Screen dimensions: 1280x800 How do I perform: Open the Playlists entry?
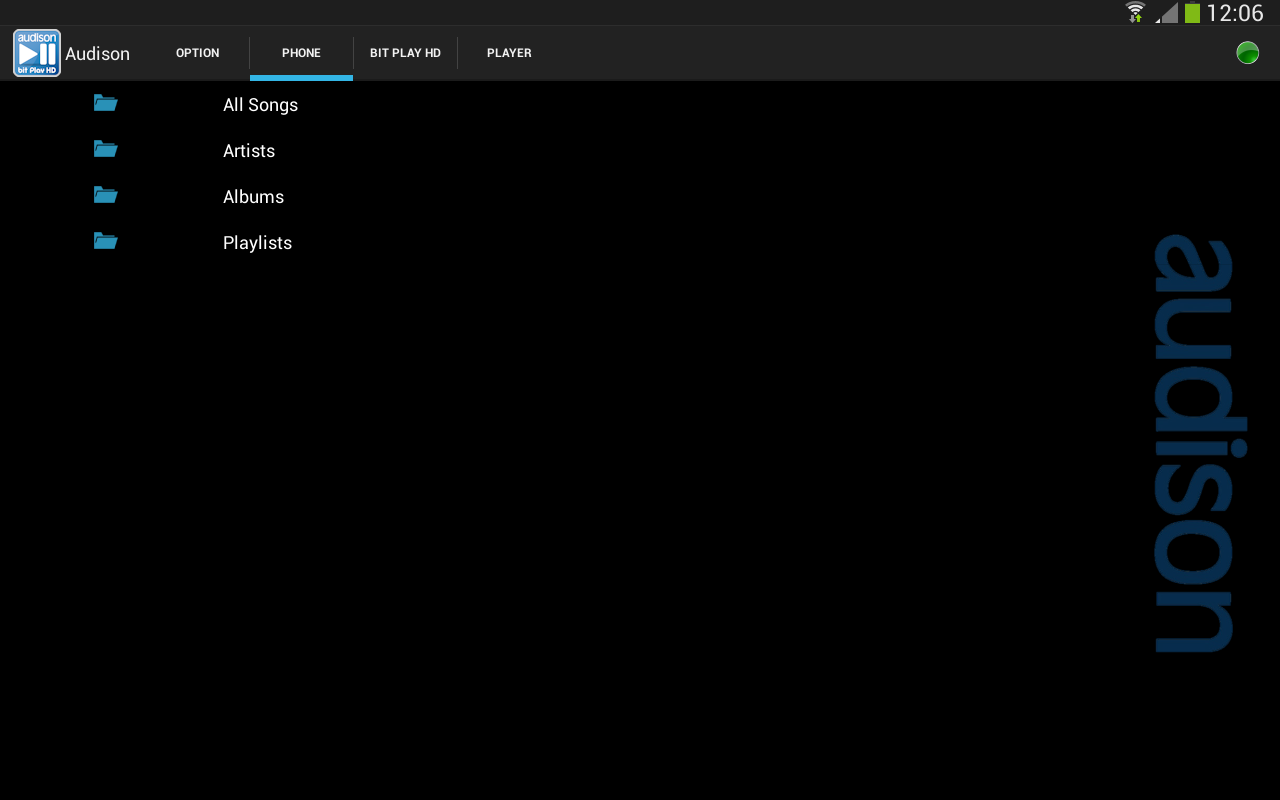point(257,243)
